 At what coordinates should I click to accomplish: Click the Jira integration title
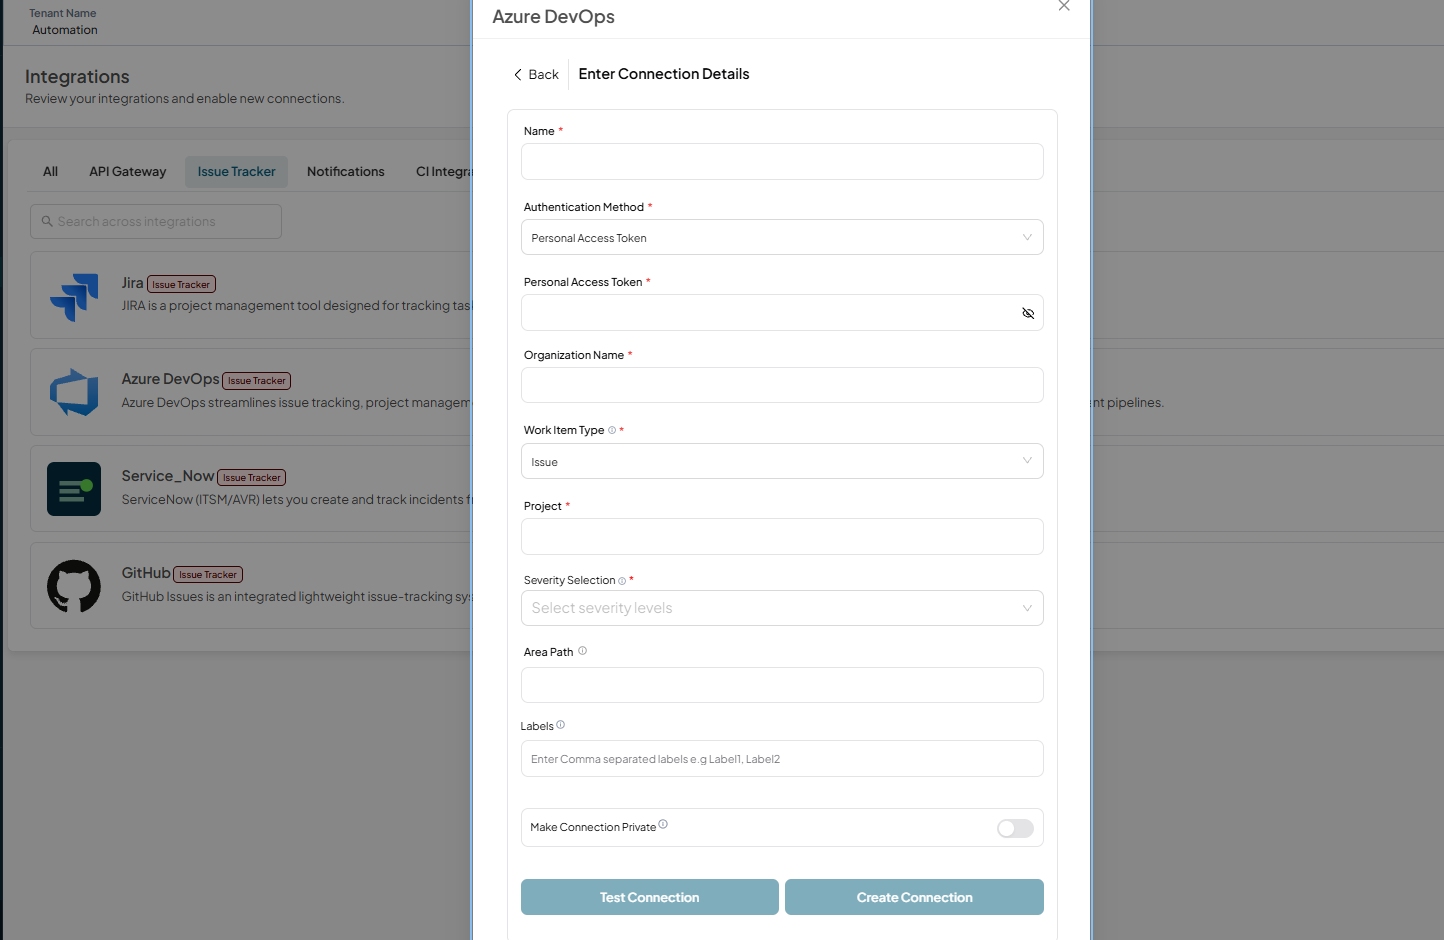click(x=133, y=283)
